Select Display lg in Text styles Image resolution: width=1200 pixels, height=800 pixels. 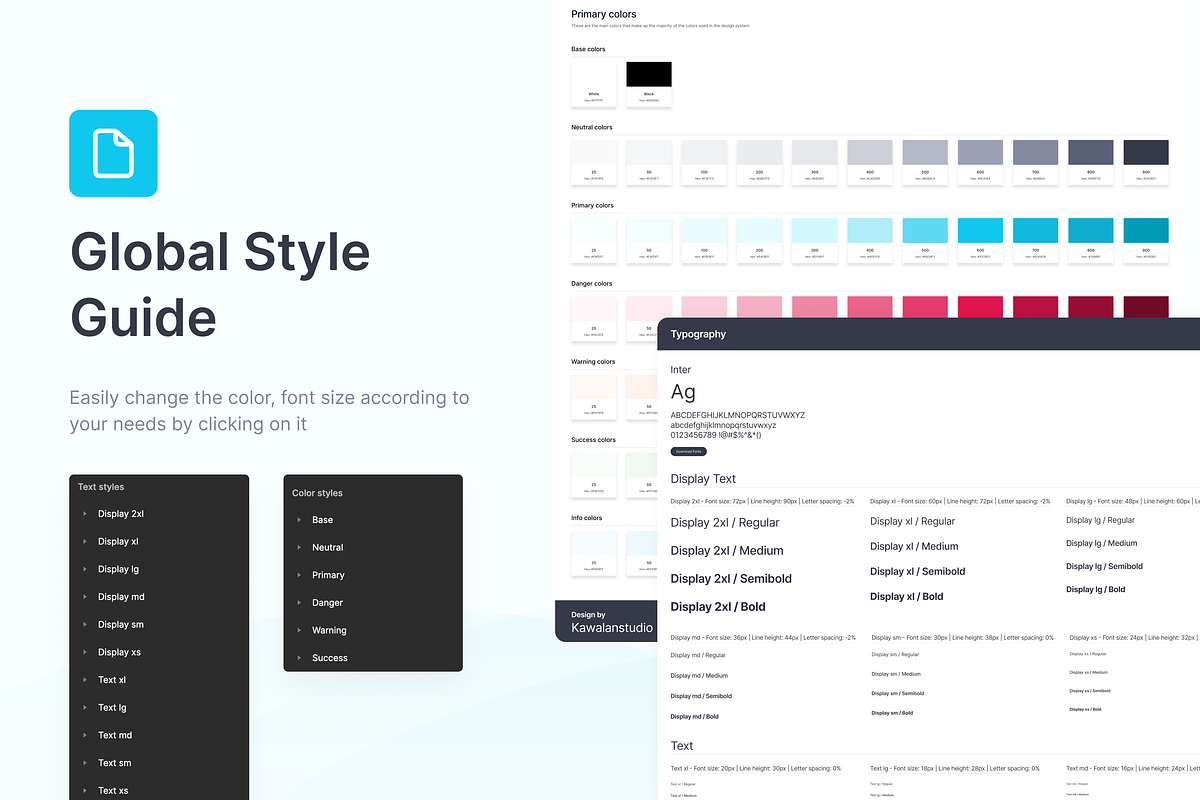click(x=118, y=569)
